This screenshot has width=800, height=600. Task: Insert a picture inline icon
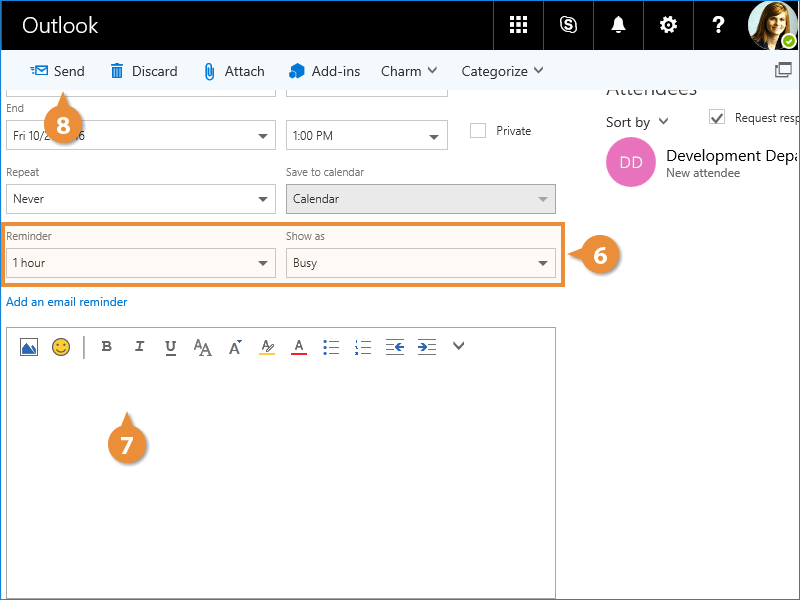click(29, 347)
